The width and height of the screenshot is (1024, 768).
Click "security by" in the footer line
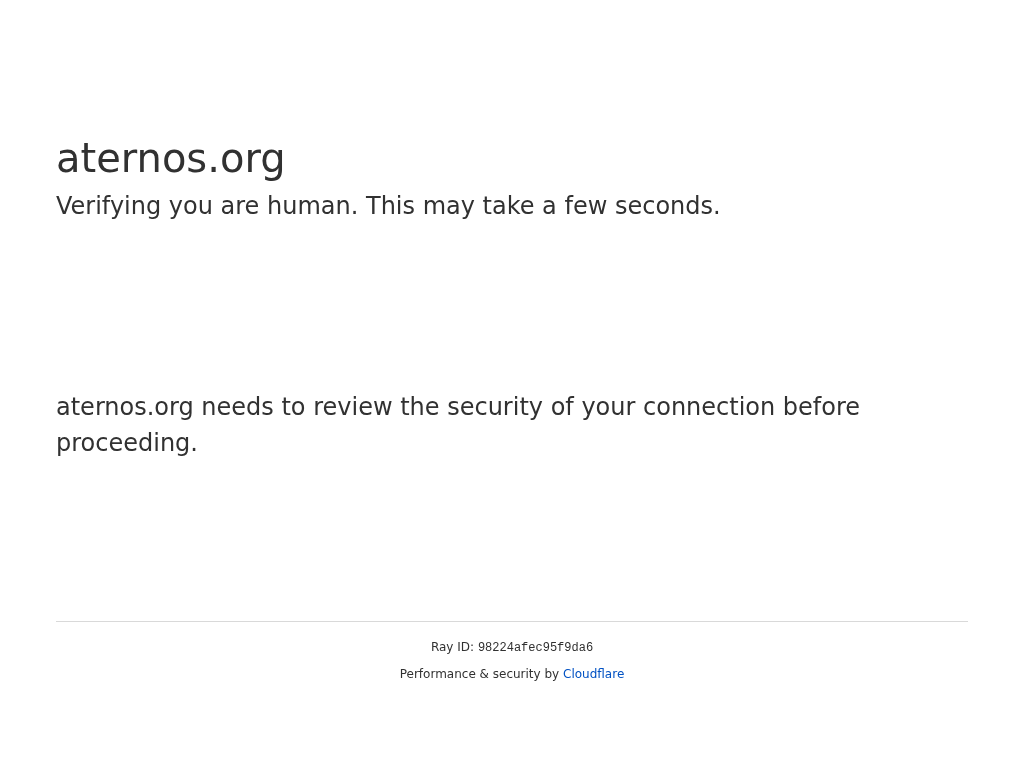(523, 674)
